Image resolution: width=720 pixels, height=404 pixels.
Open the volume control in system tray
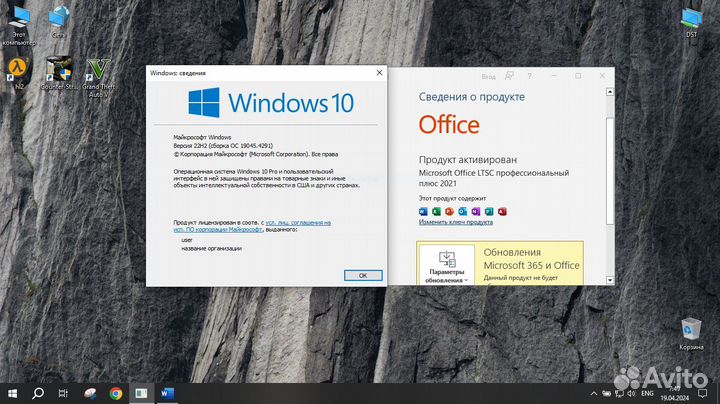pyautogui.click(x=632, y=393)
